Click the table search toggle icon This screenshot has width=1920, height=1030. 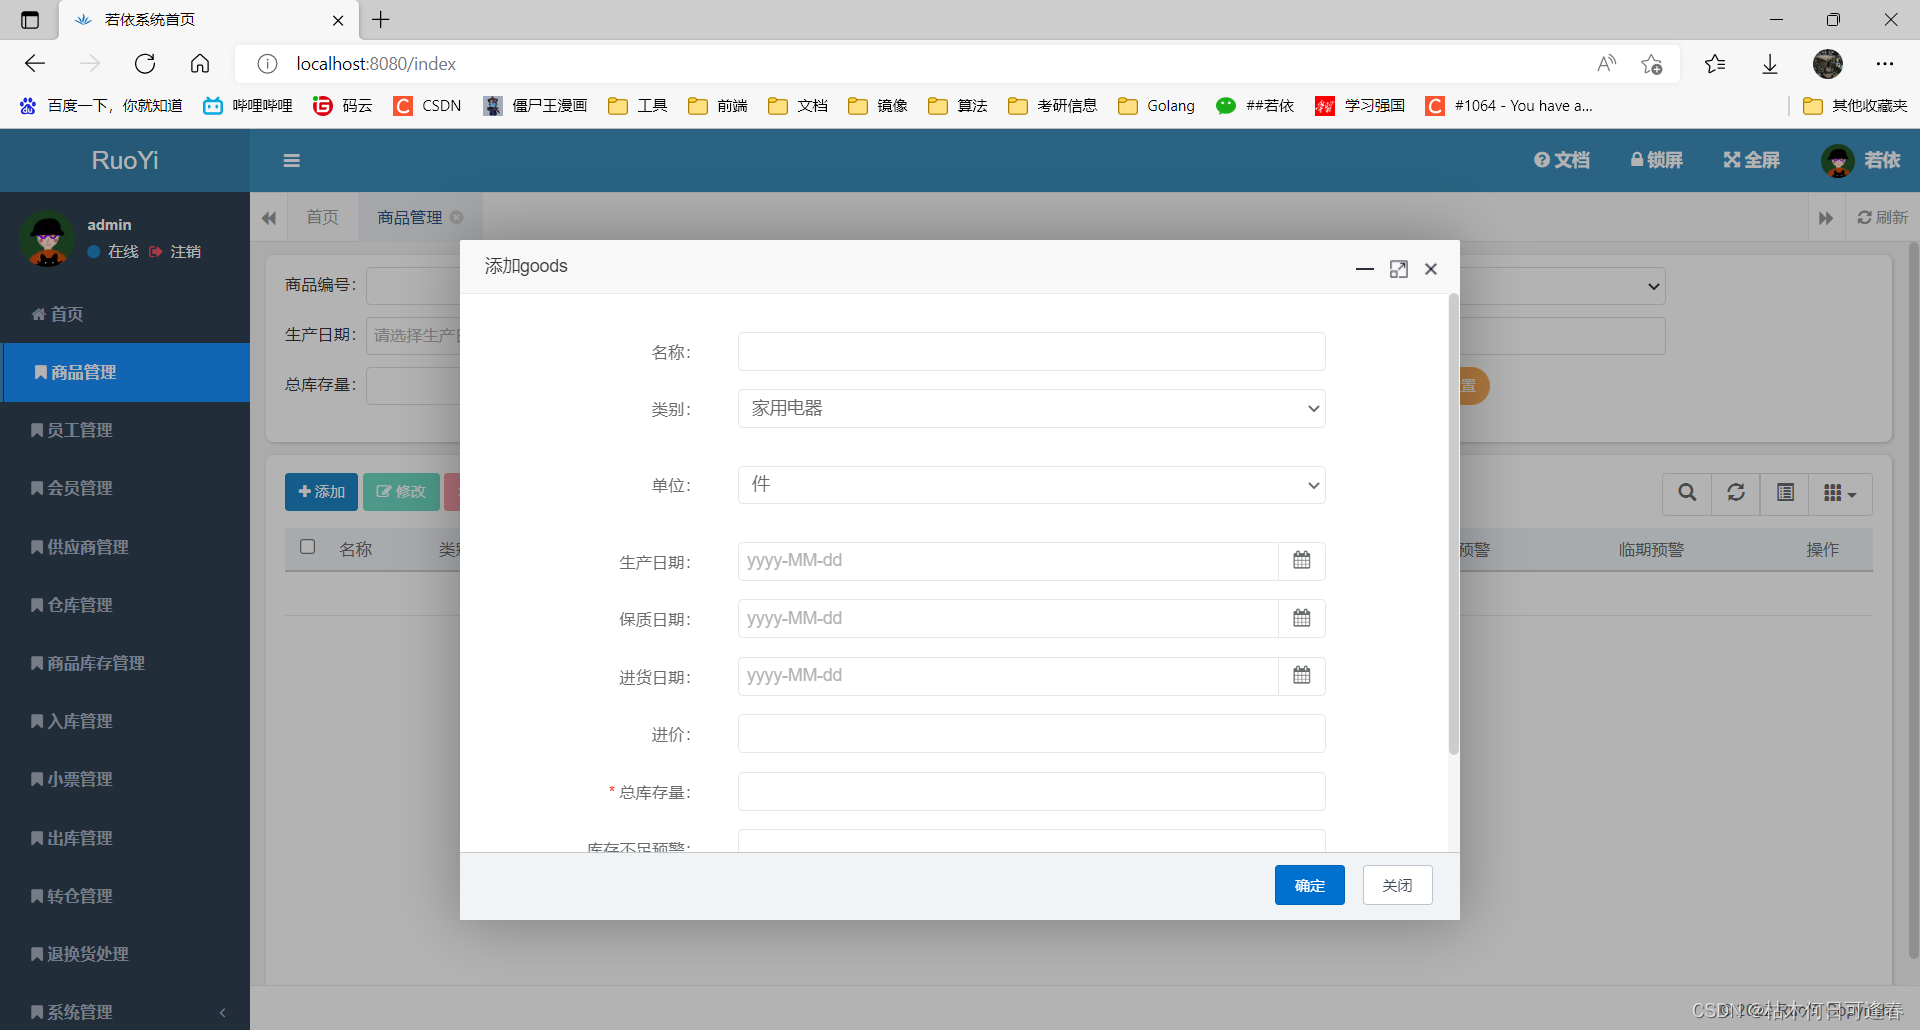tap(1687, 493)
